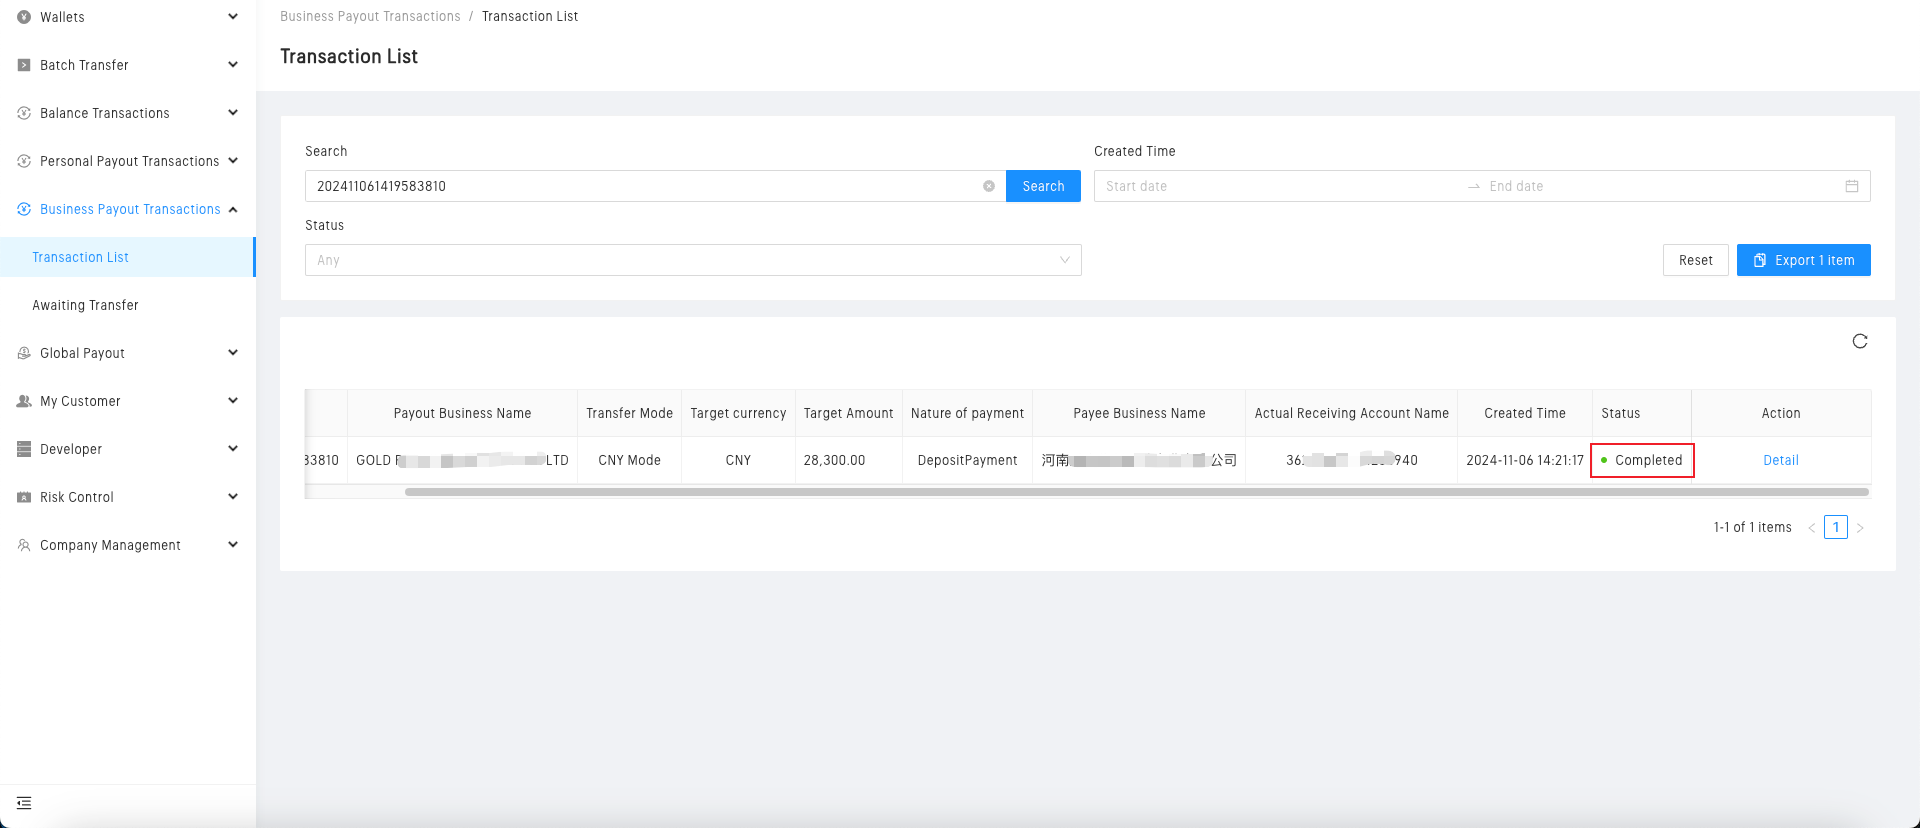The image size is (1920, 828).
Task: Click the DepositPayment cell
Action: point(967,460)
